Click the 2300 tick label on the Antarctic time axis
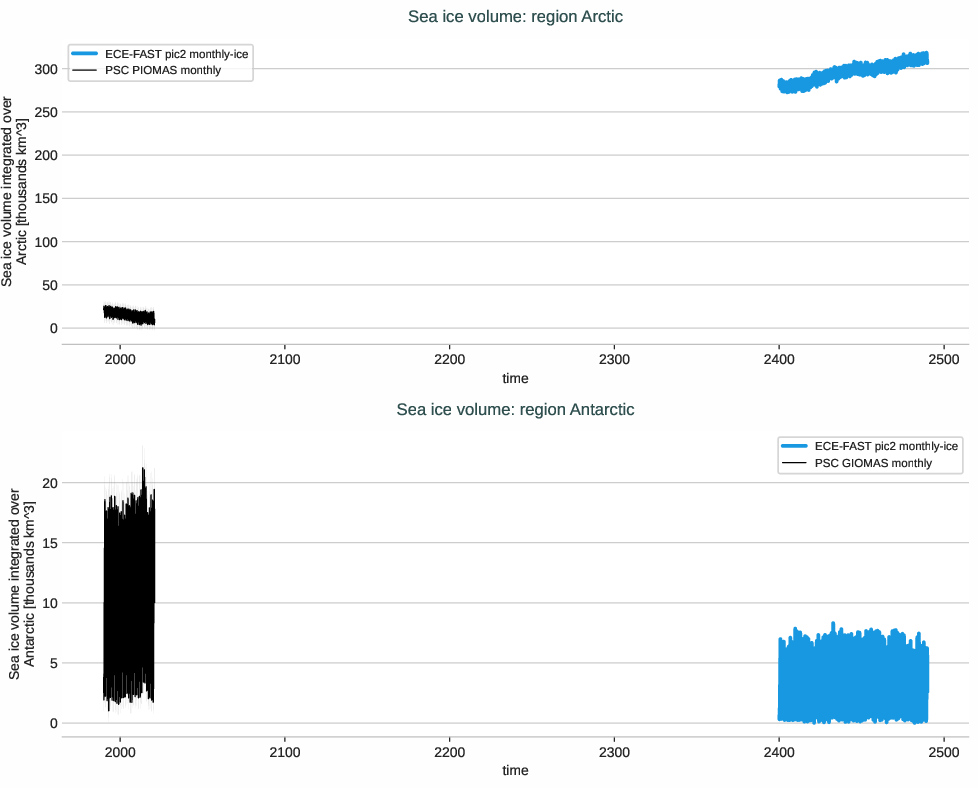 click(613, 751)
